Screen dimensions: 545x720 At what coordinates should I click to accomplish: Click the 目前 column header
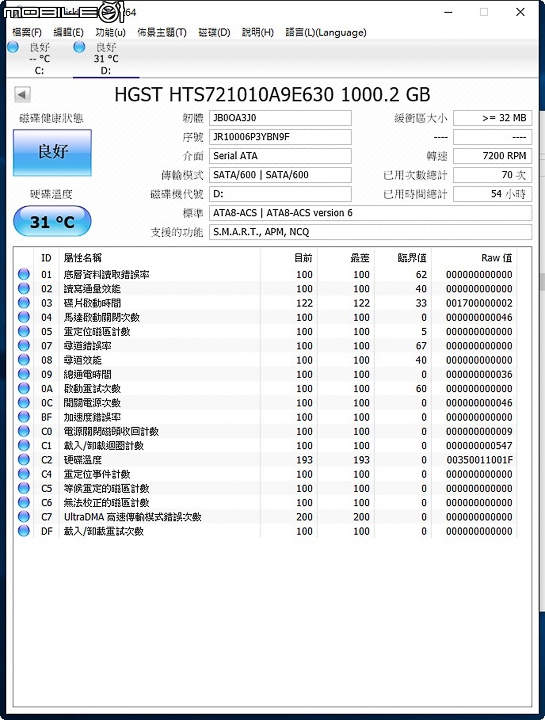coord(289,258)
